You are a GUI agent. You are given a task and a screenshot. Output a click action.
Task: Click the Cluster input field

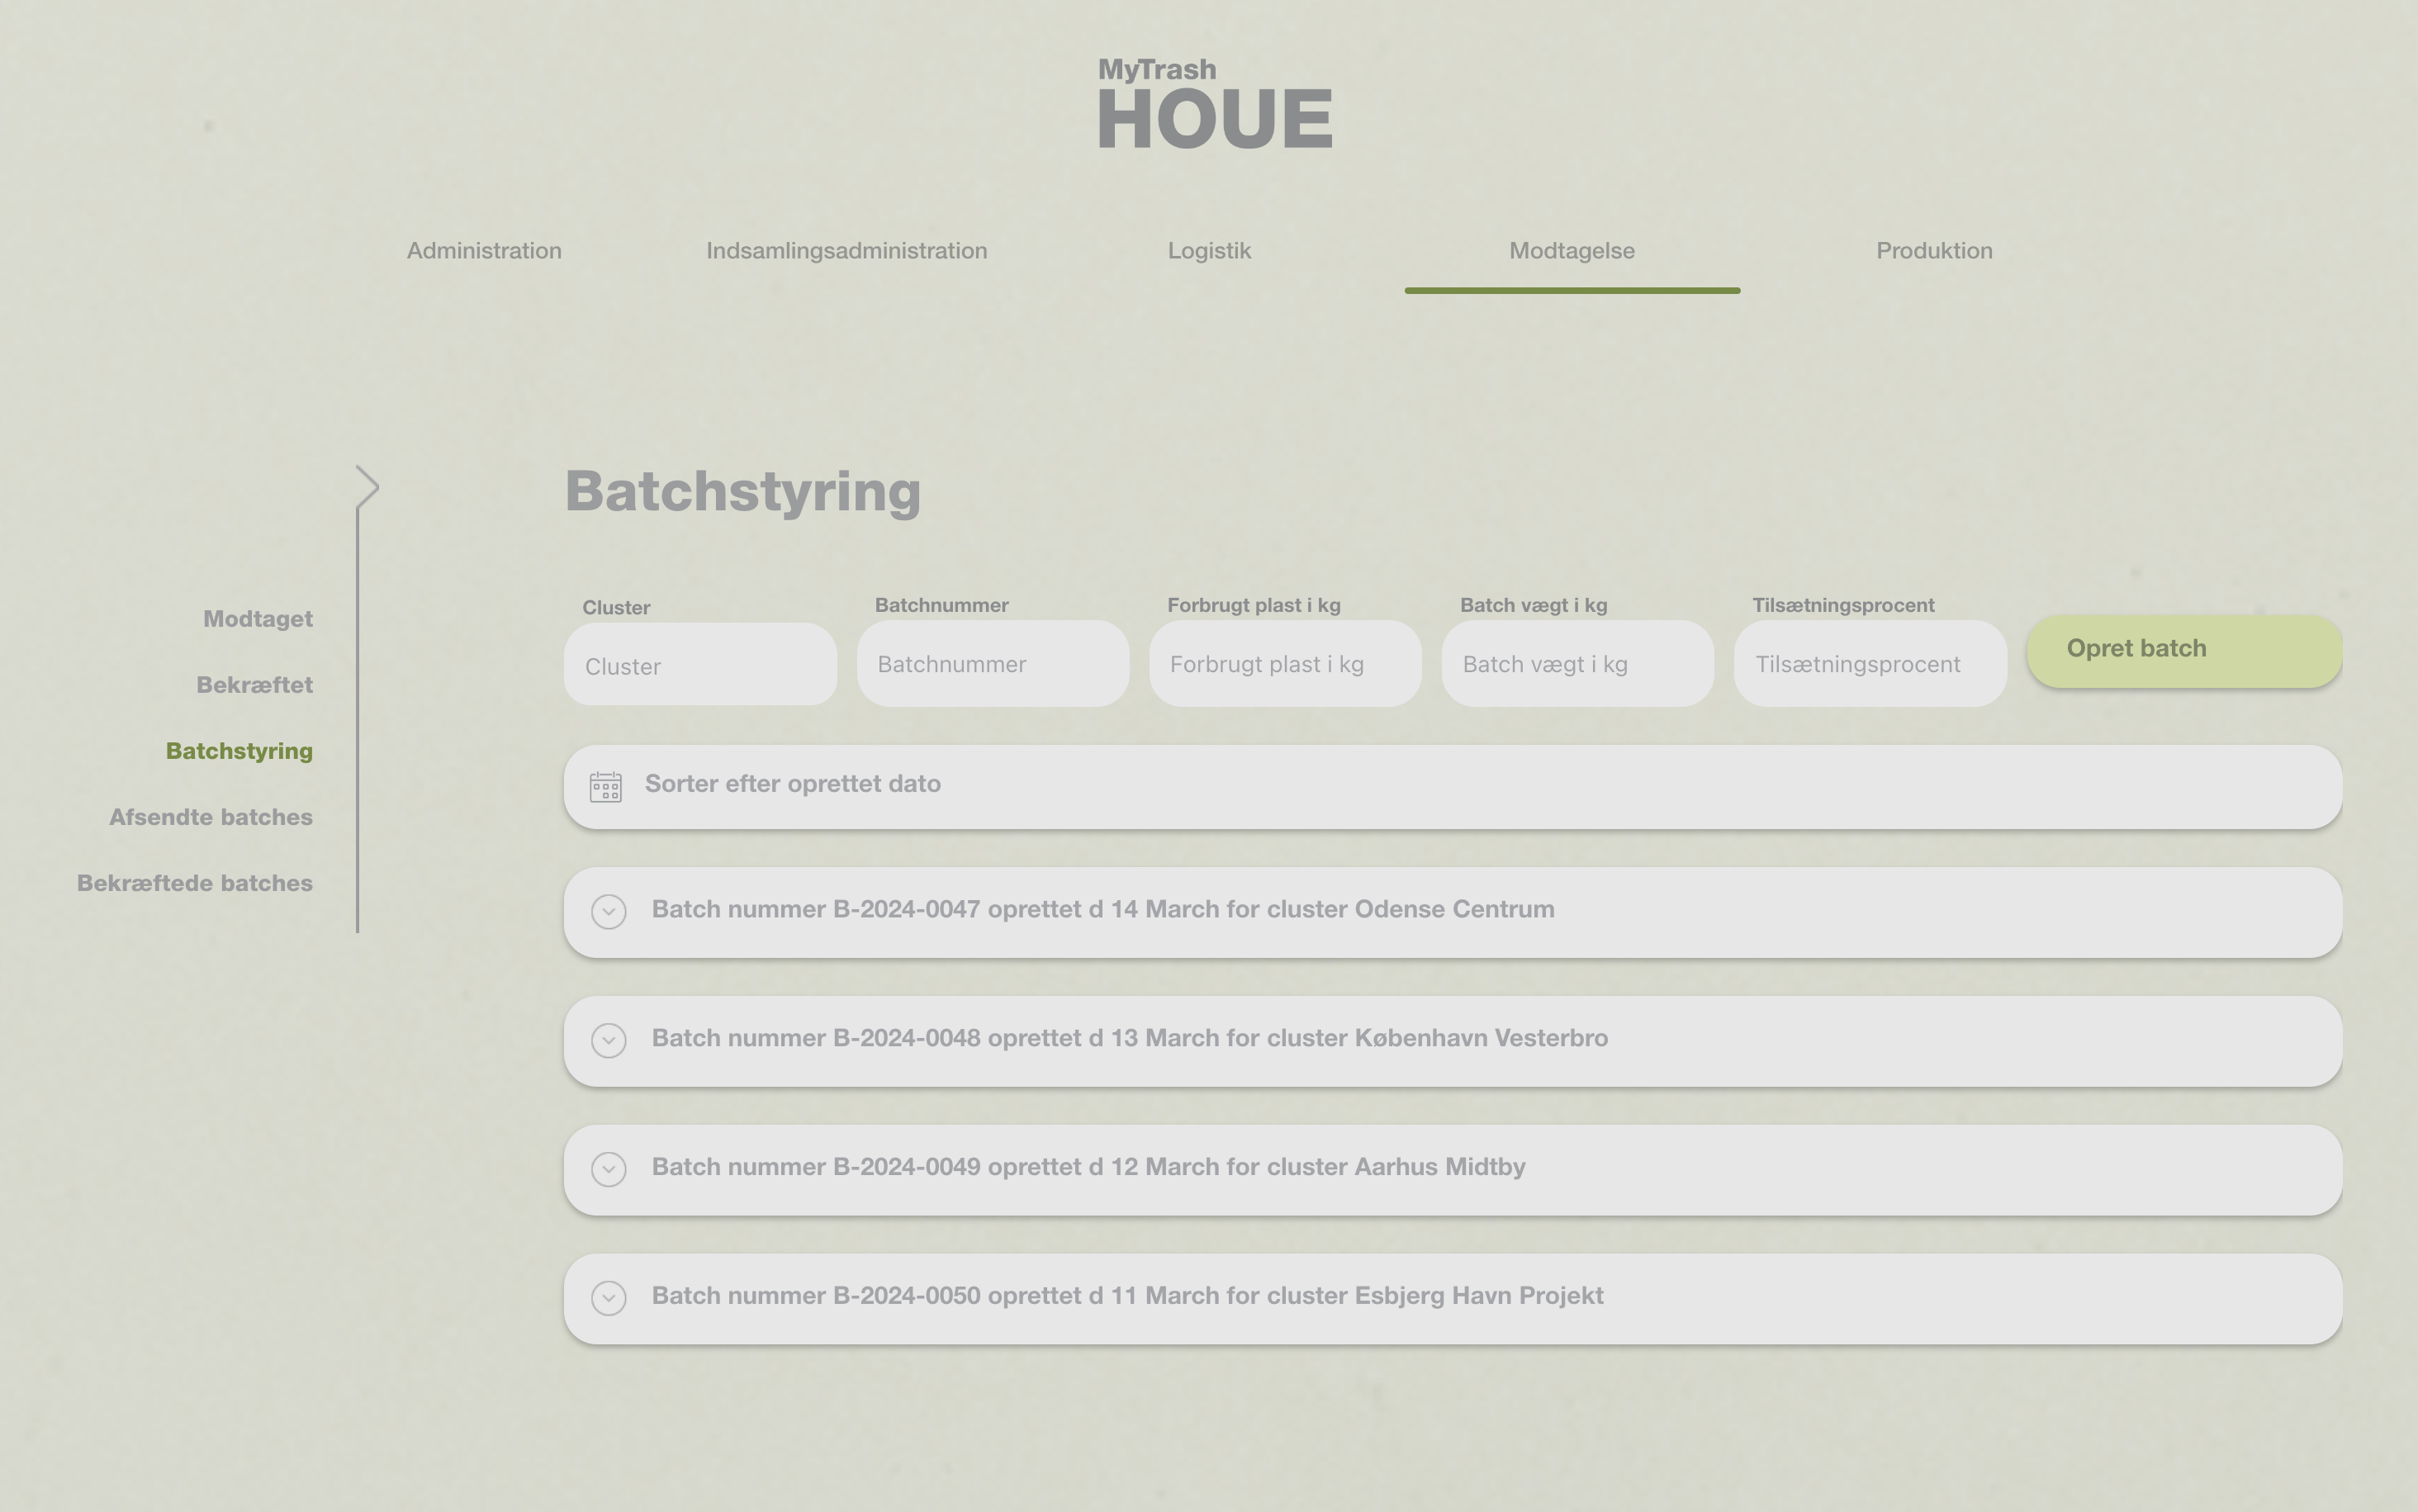point(700,666)
